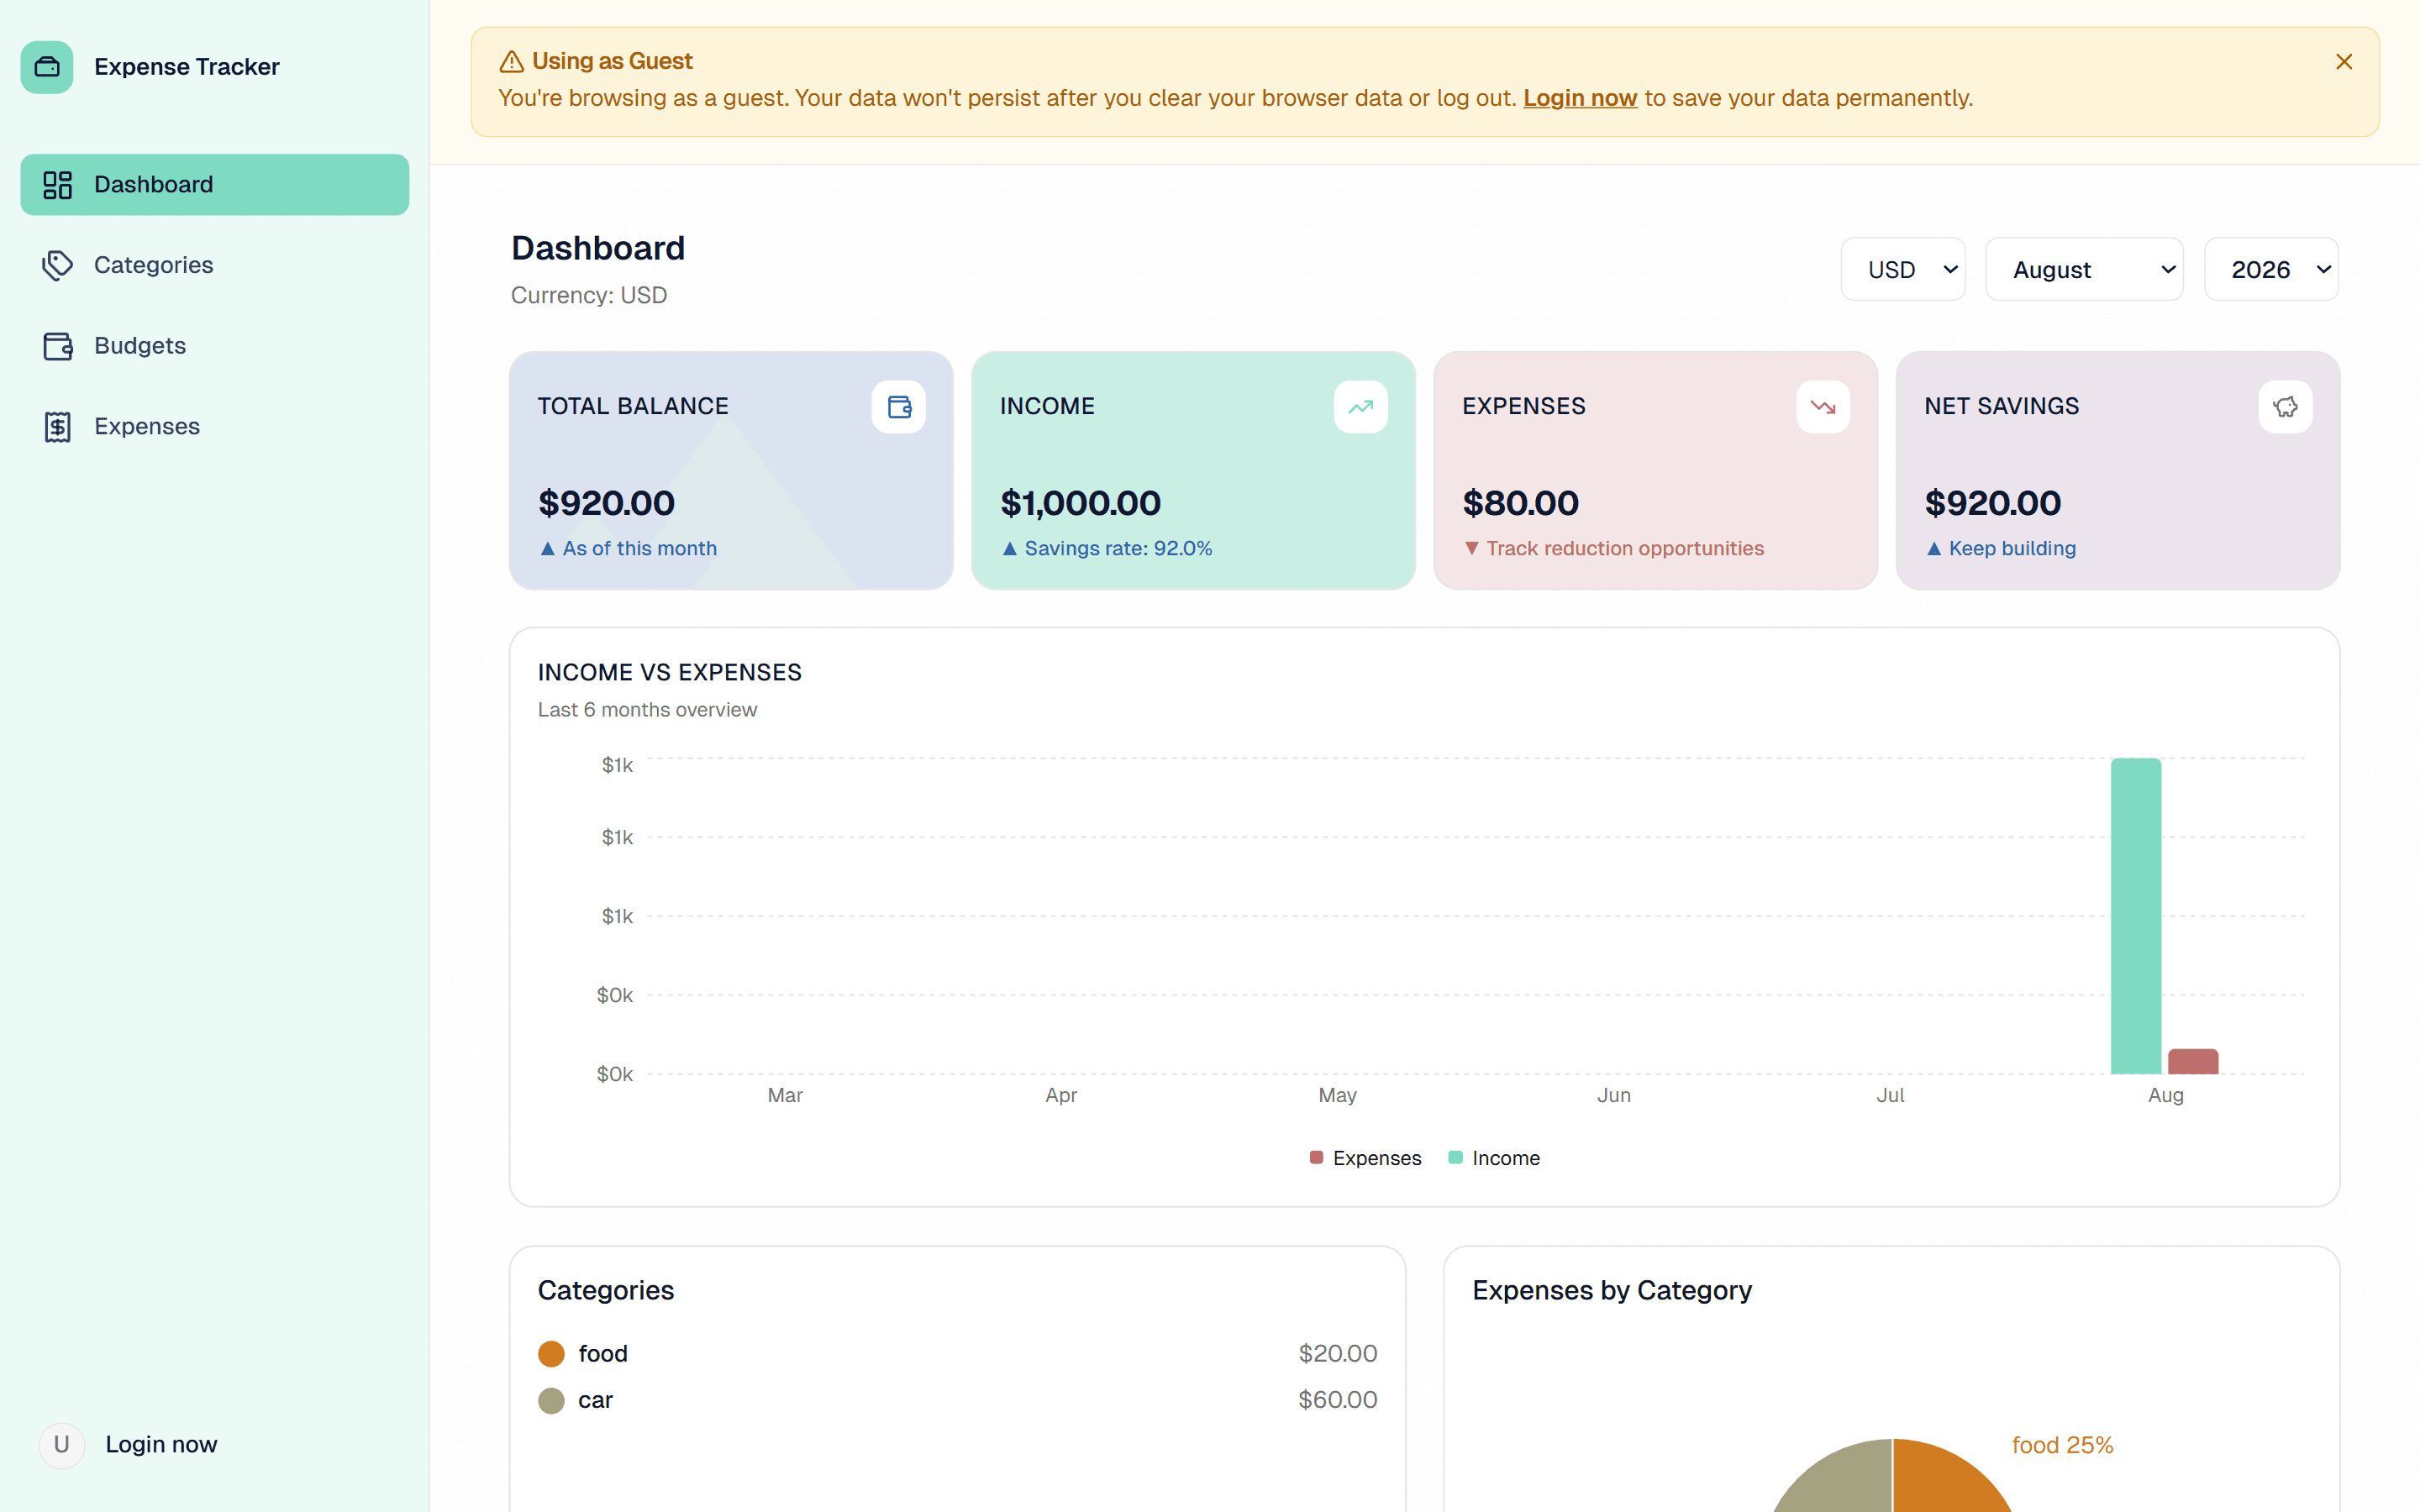Click the Expenses receipt icon in sidebar
Image resolution: width=2420 pixels, height=1512 pixels.
click(58, 427)
